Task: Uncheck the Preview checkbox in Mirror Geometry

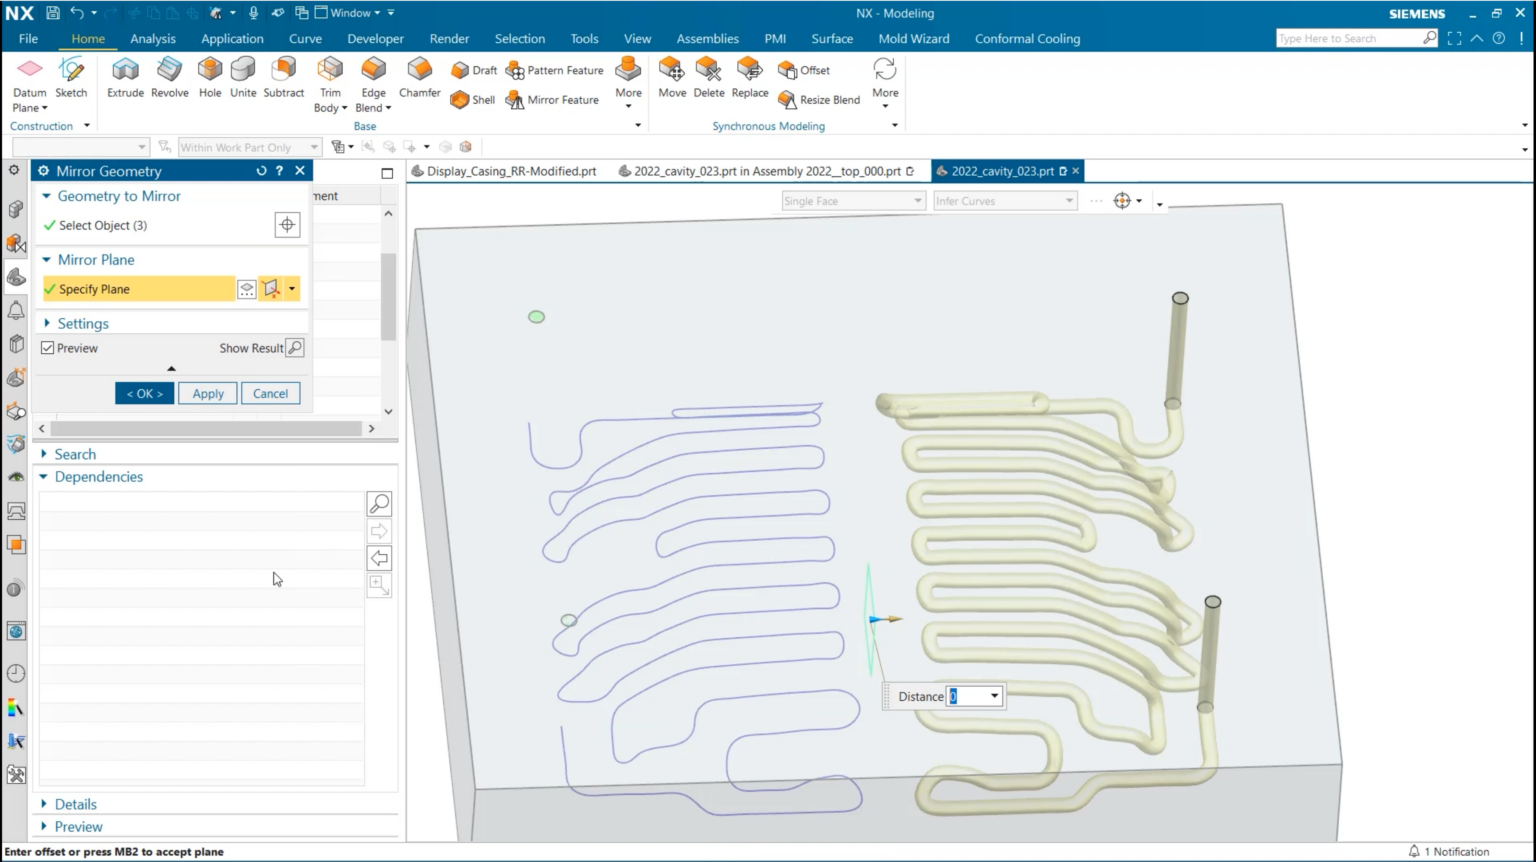Action: click(x=48, y=347)
